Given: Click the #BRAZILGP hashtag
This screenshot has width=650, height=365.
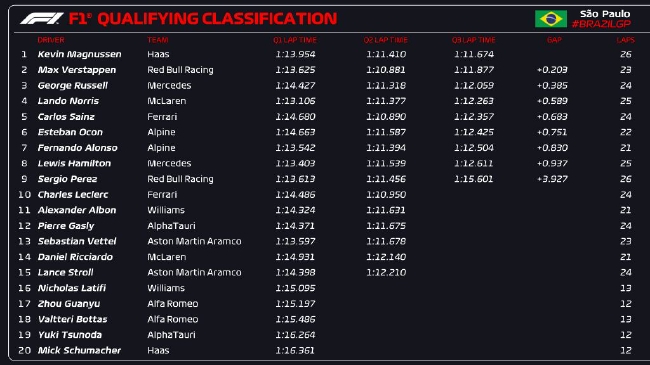Looking at the screenshot, I should click(x=601, y=24).
